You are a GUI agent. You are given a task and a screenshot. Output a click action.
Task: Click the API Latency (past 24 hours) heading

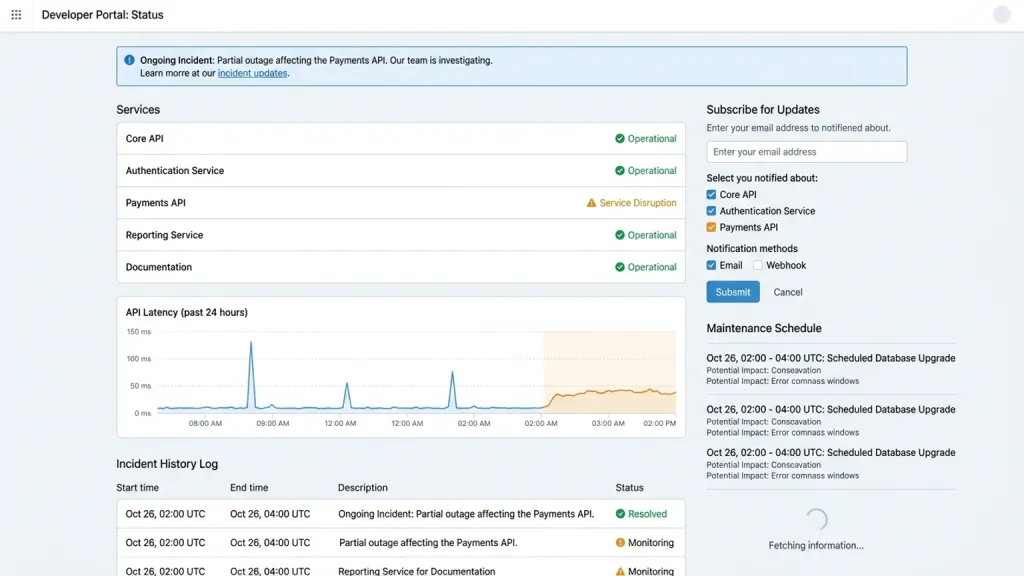[x=187, y=312]
